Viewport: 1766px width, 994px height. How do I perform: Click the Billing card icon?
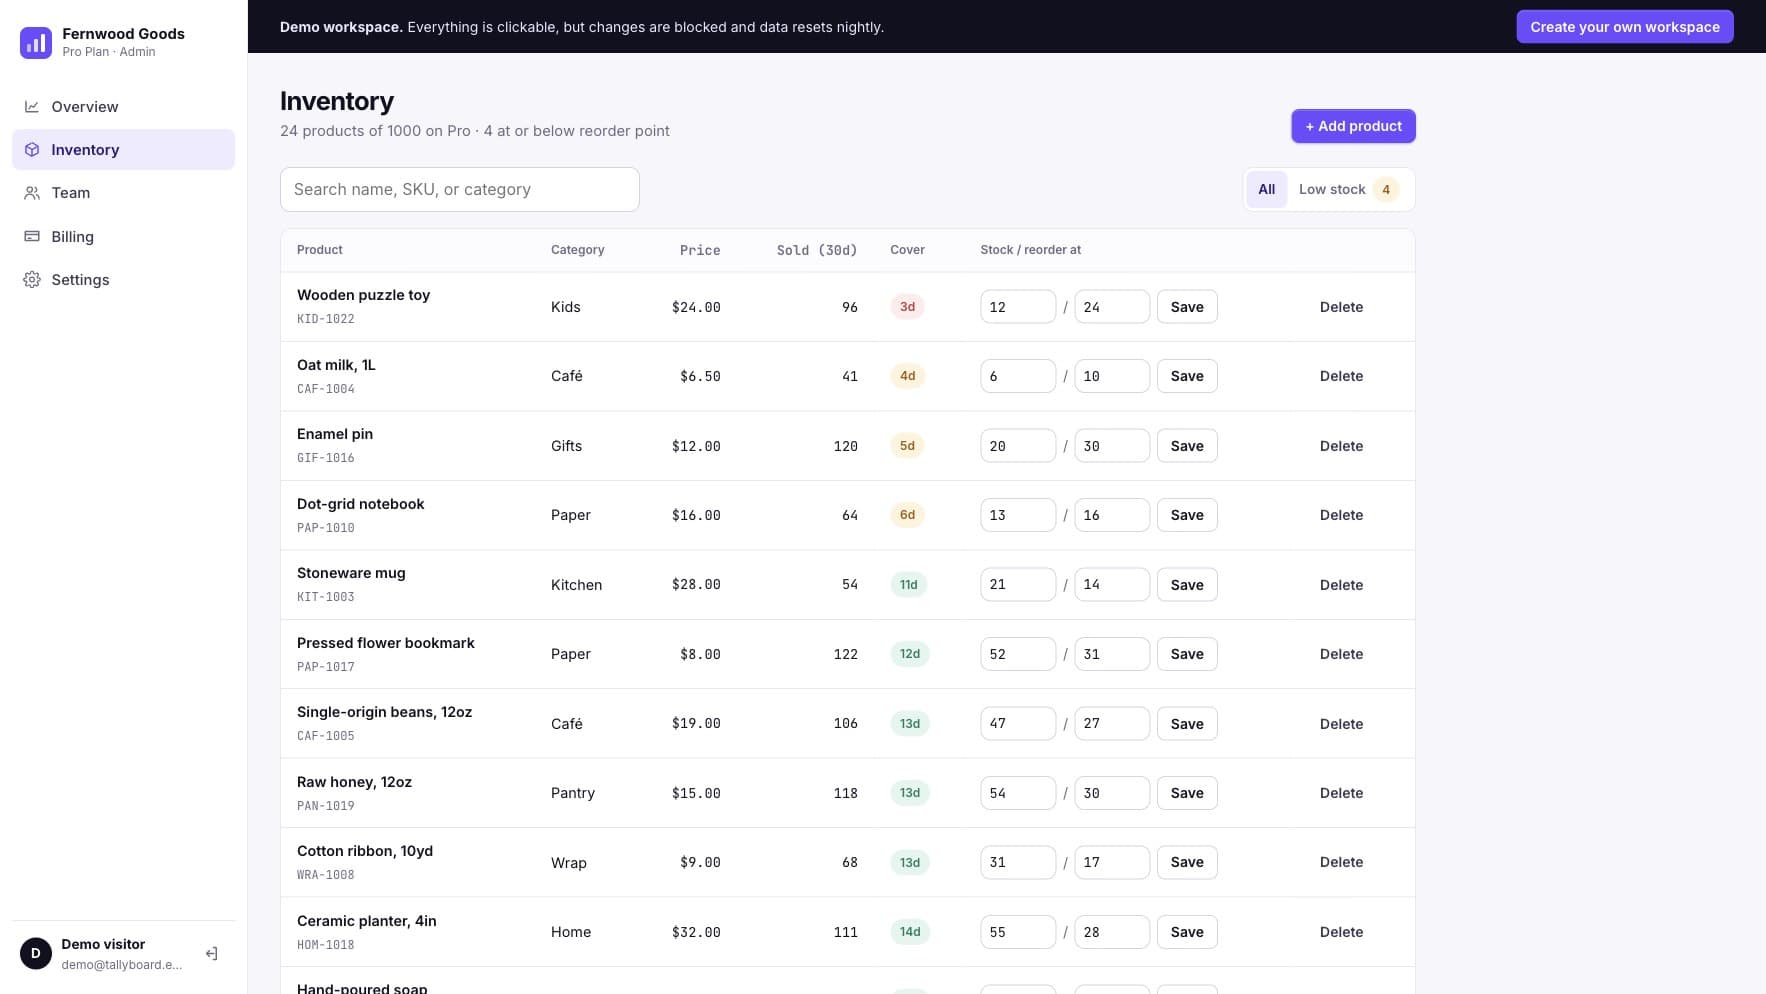pos(32,236)
